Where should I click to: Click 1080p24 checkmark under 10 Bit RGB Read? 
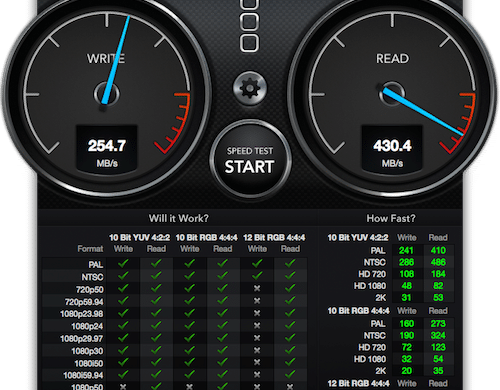[222, 325]
